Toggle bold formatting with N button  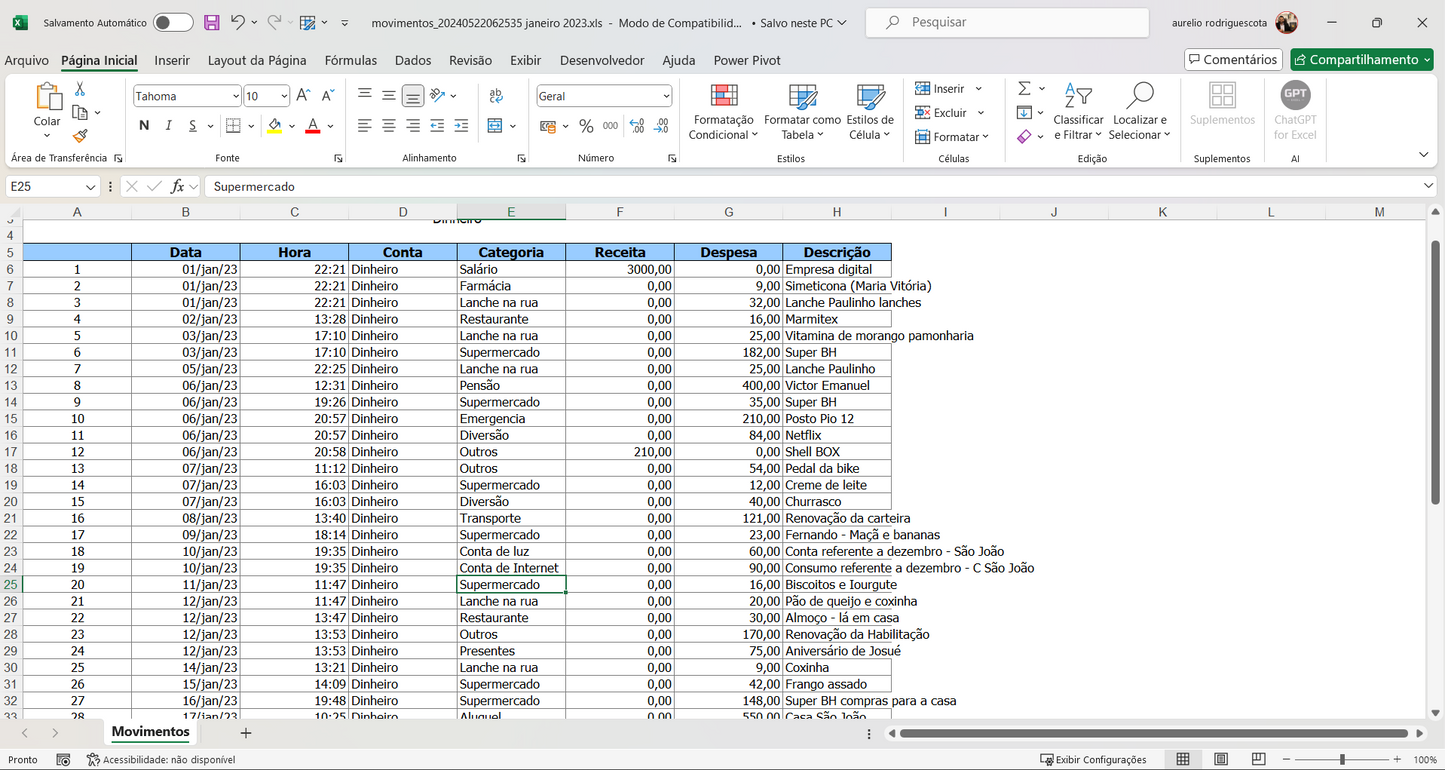(x=142, y=127)
